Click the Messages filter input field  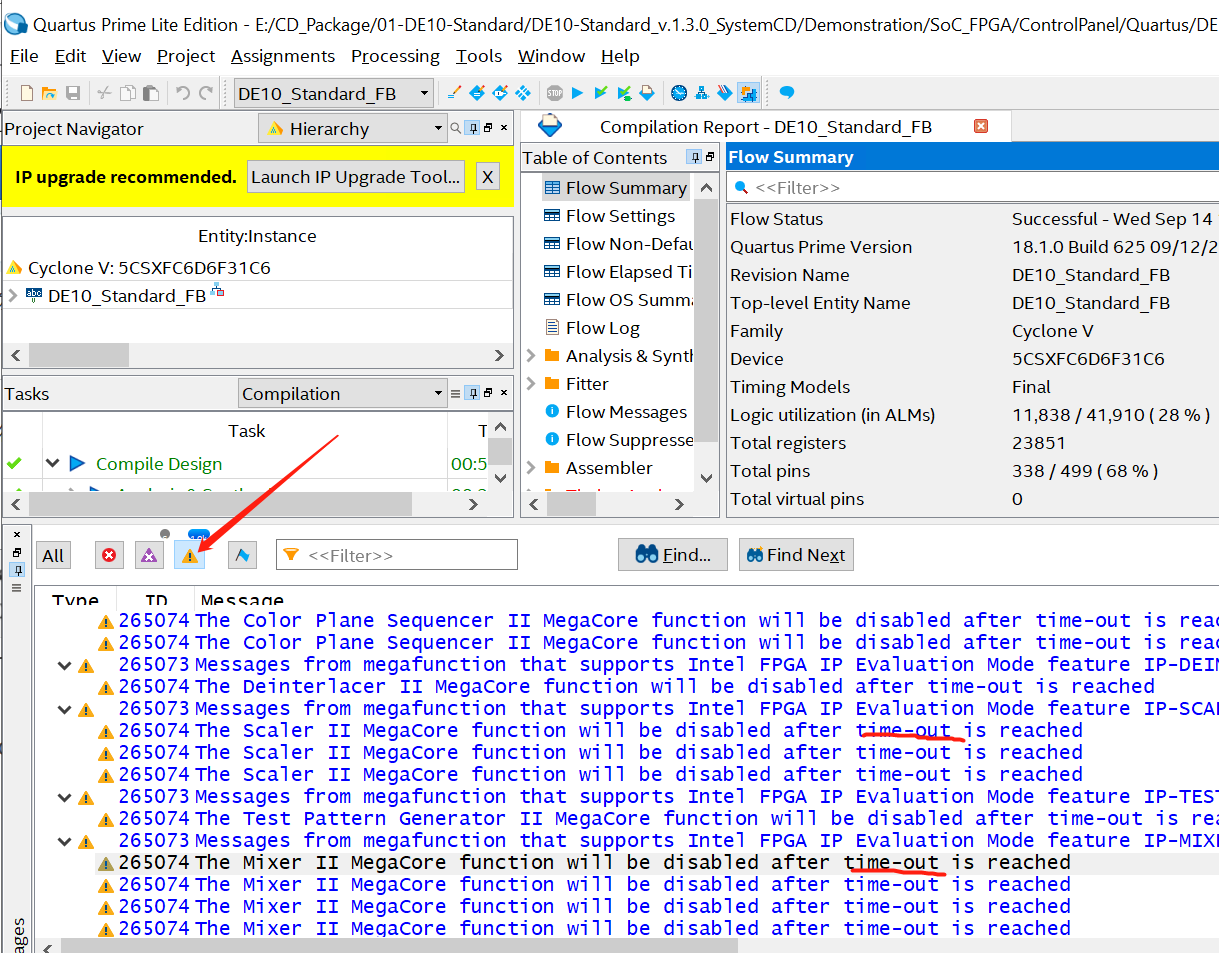click(397, 555)
